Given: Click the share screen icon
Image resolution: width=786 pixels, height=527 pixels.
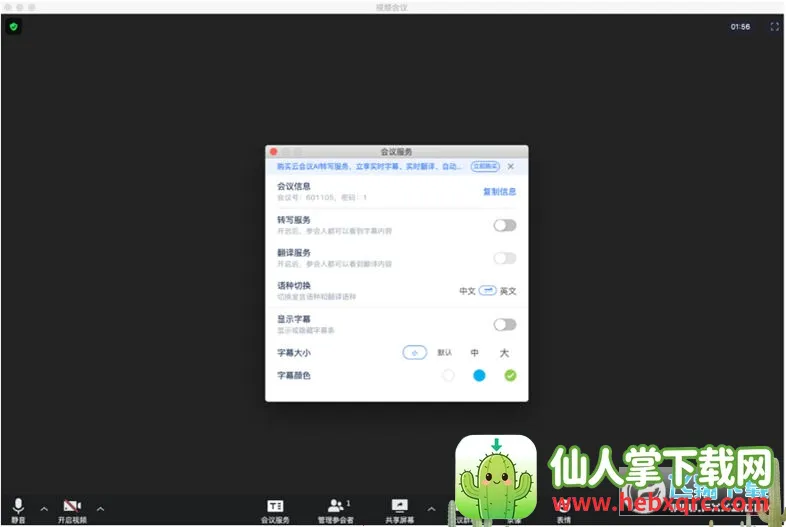Looking at the screenshot, I should coord(400,506).
